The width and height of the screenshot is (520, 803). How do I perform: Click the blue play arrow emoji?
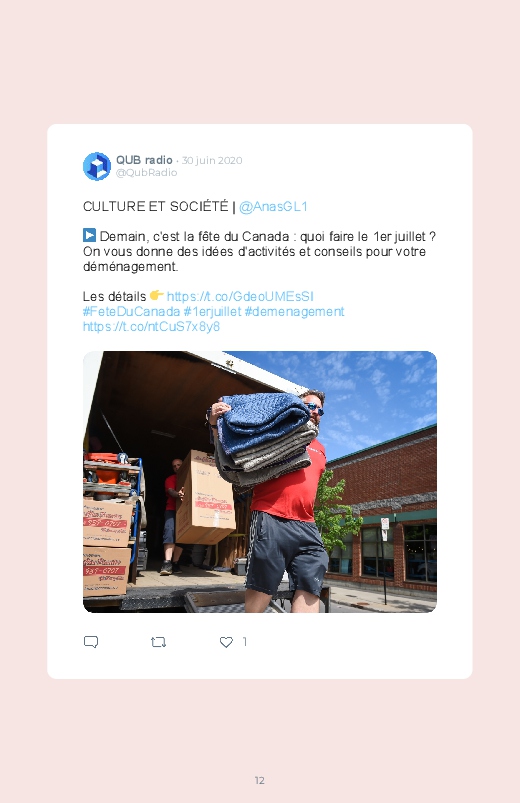89,236
